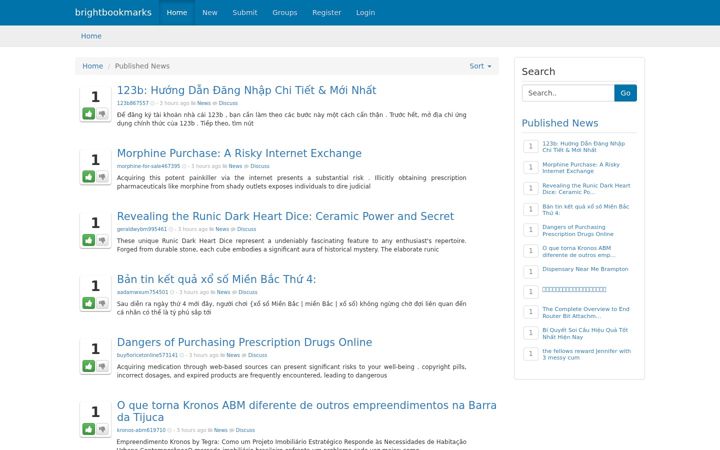The height and width of the screenshot is (450, 720).
Task: Open sidebar link 123b: Hướng Dẫn Đăng Nhập
Action: pyautogui.click(x=583, y=146)
